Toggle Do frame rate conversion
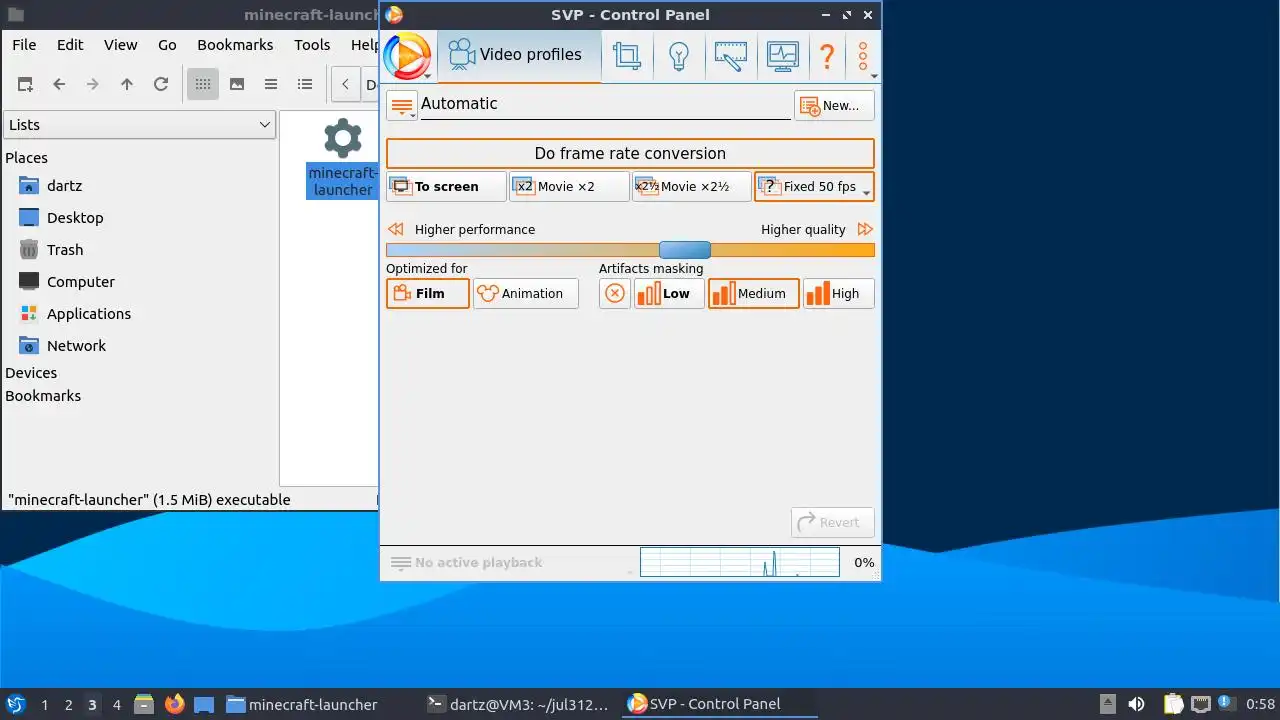The width and height of the screenshot is (1280, 720). pos(630,153)
